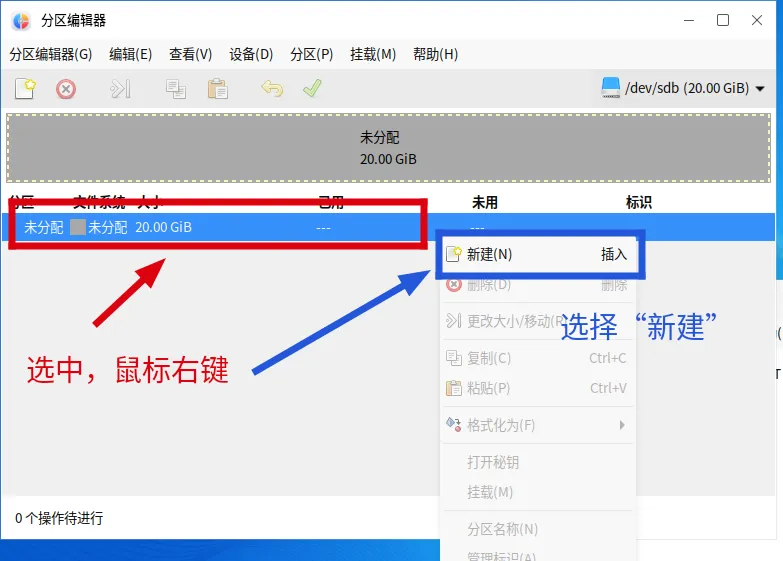783x561 pixels.
Task: Open the /dev/sdb device selector dropdown
Action: coord(684,88)
